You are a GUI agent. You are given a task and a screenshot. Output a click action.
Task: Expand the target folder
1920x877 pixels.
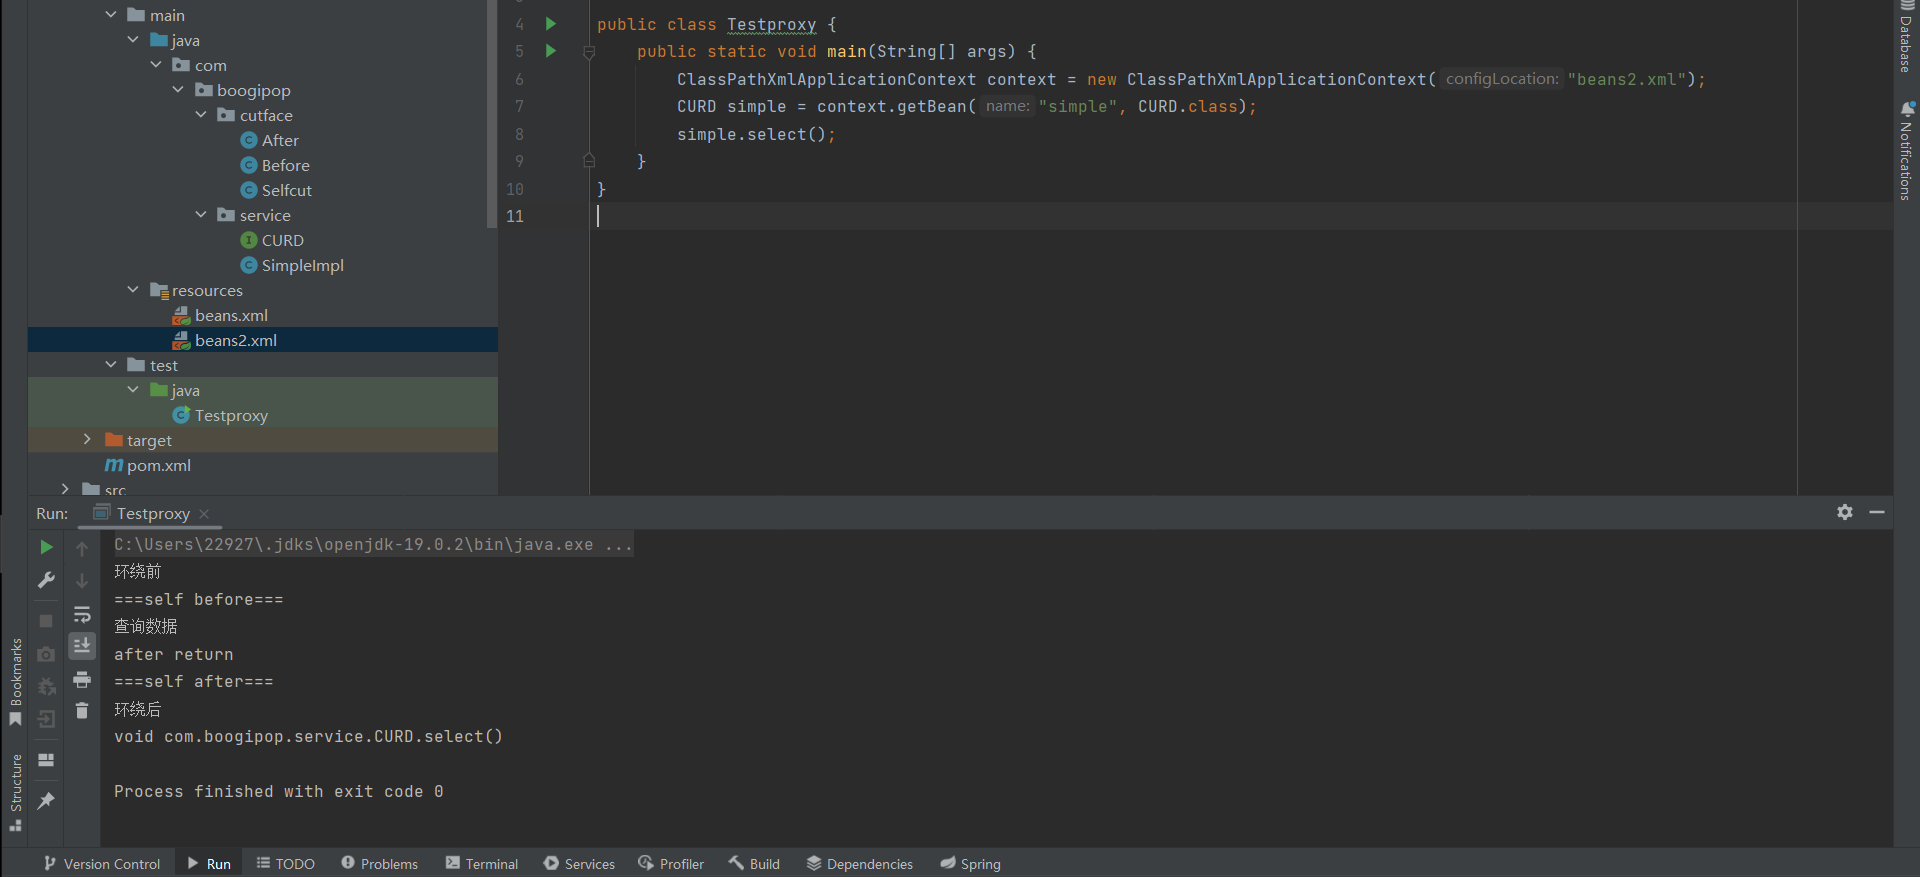click(x=87, y=440)
